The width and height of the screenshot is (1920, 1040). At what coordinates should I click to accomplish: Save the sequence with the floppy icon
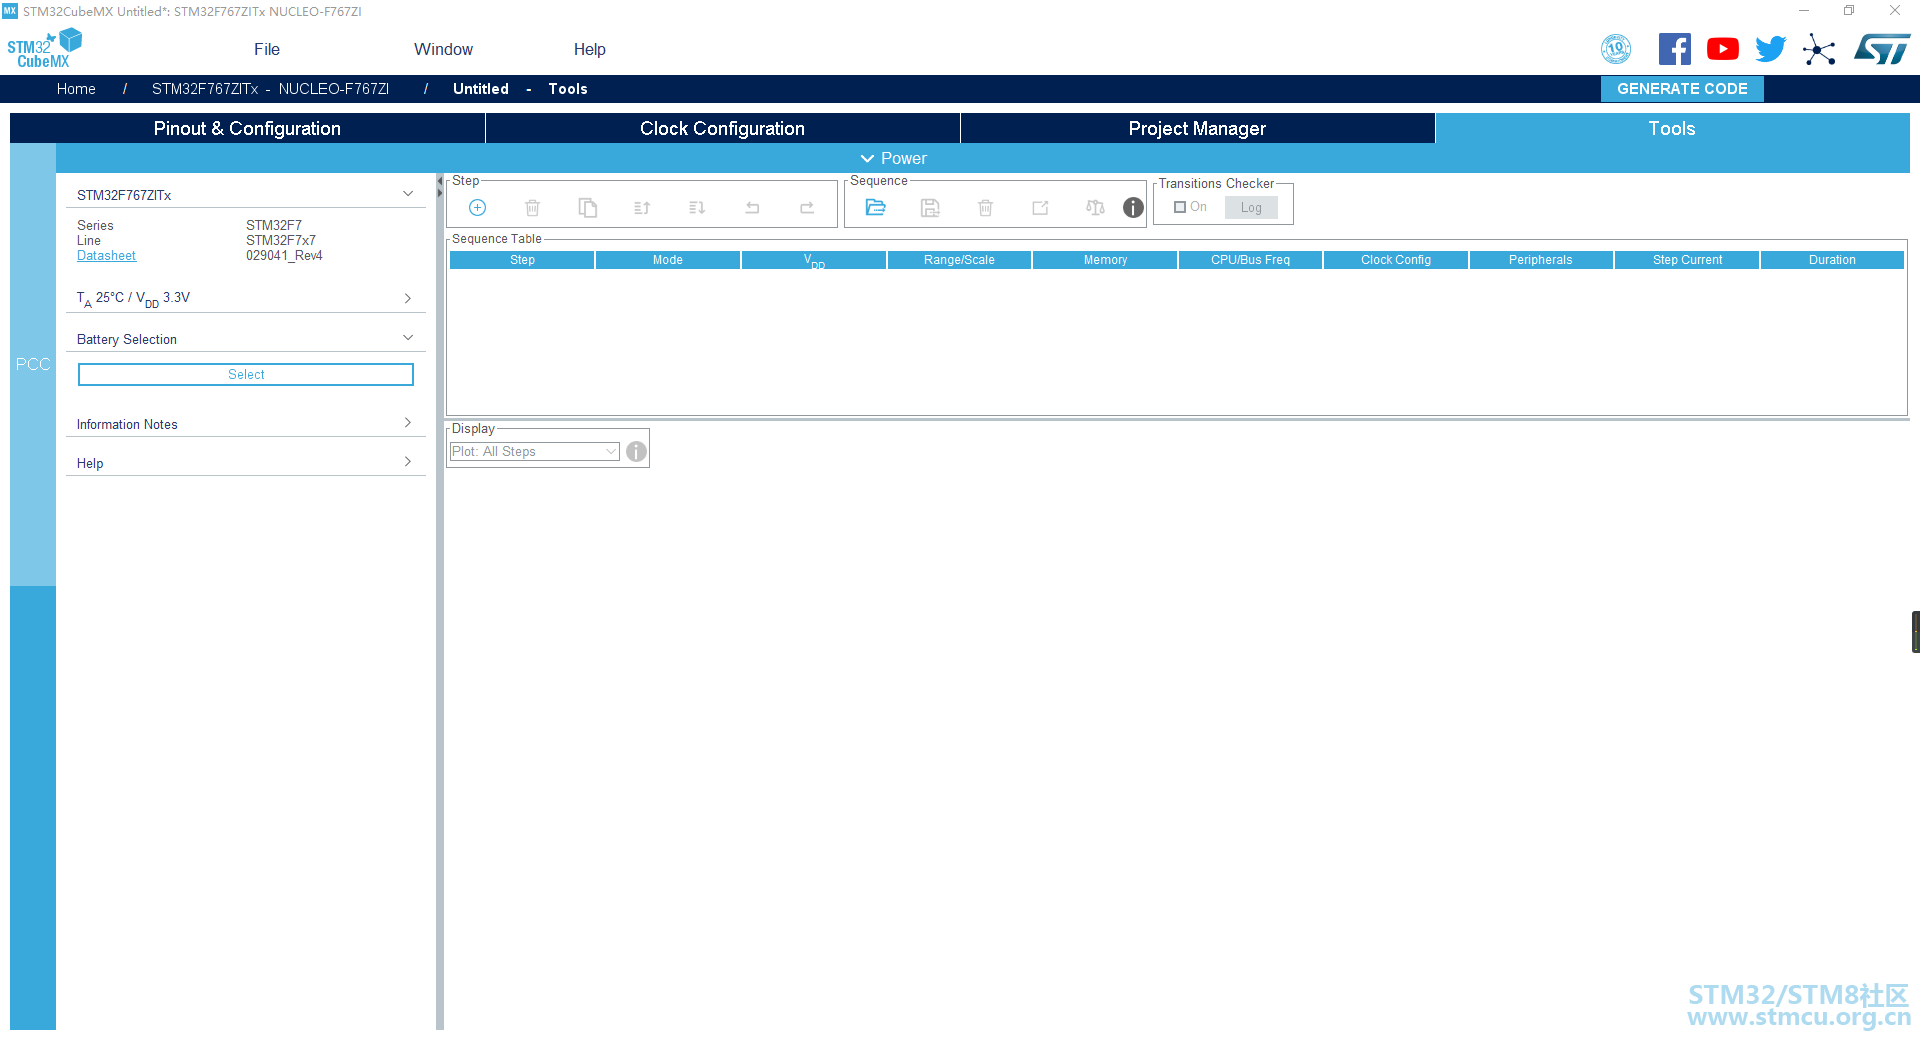tap(931, 208)
